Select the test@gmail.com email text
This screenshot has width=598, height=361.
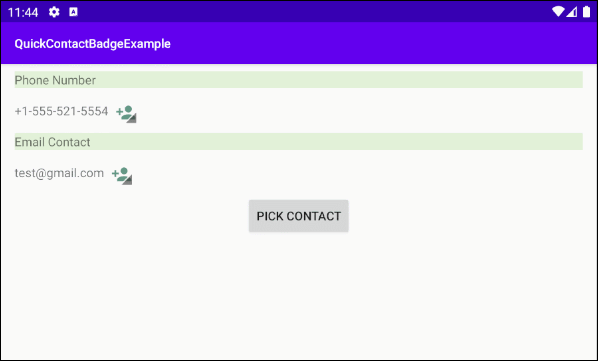[59, 173]
